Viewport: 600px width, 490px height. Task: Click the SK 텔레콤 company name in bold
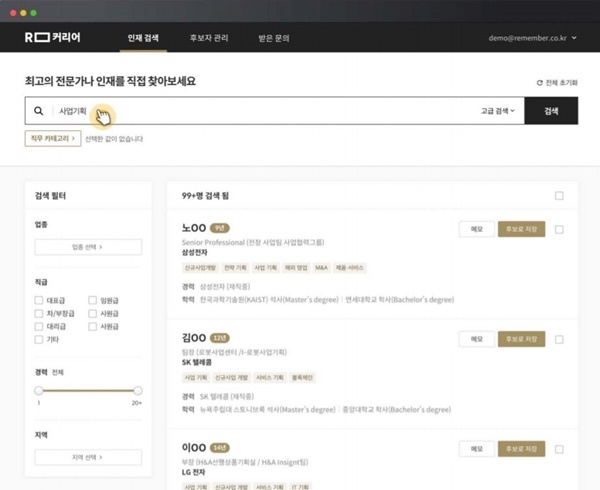click(x=197, y=362)
